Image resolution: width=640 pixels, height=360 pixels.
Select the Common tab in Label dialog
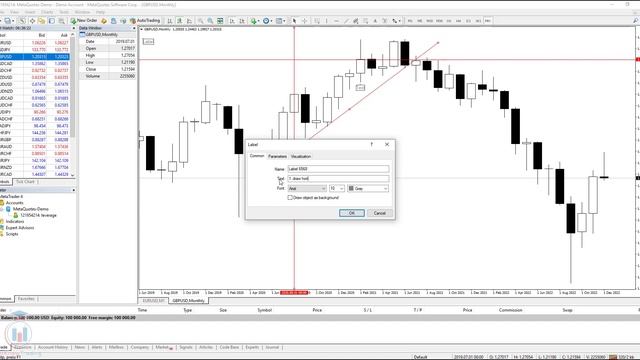257,156
